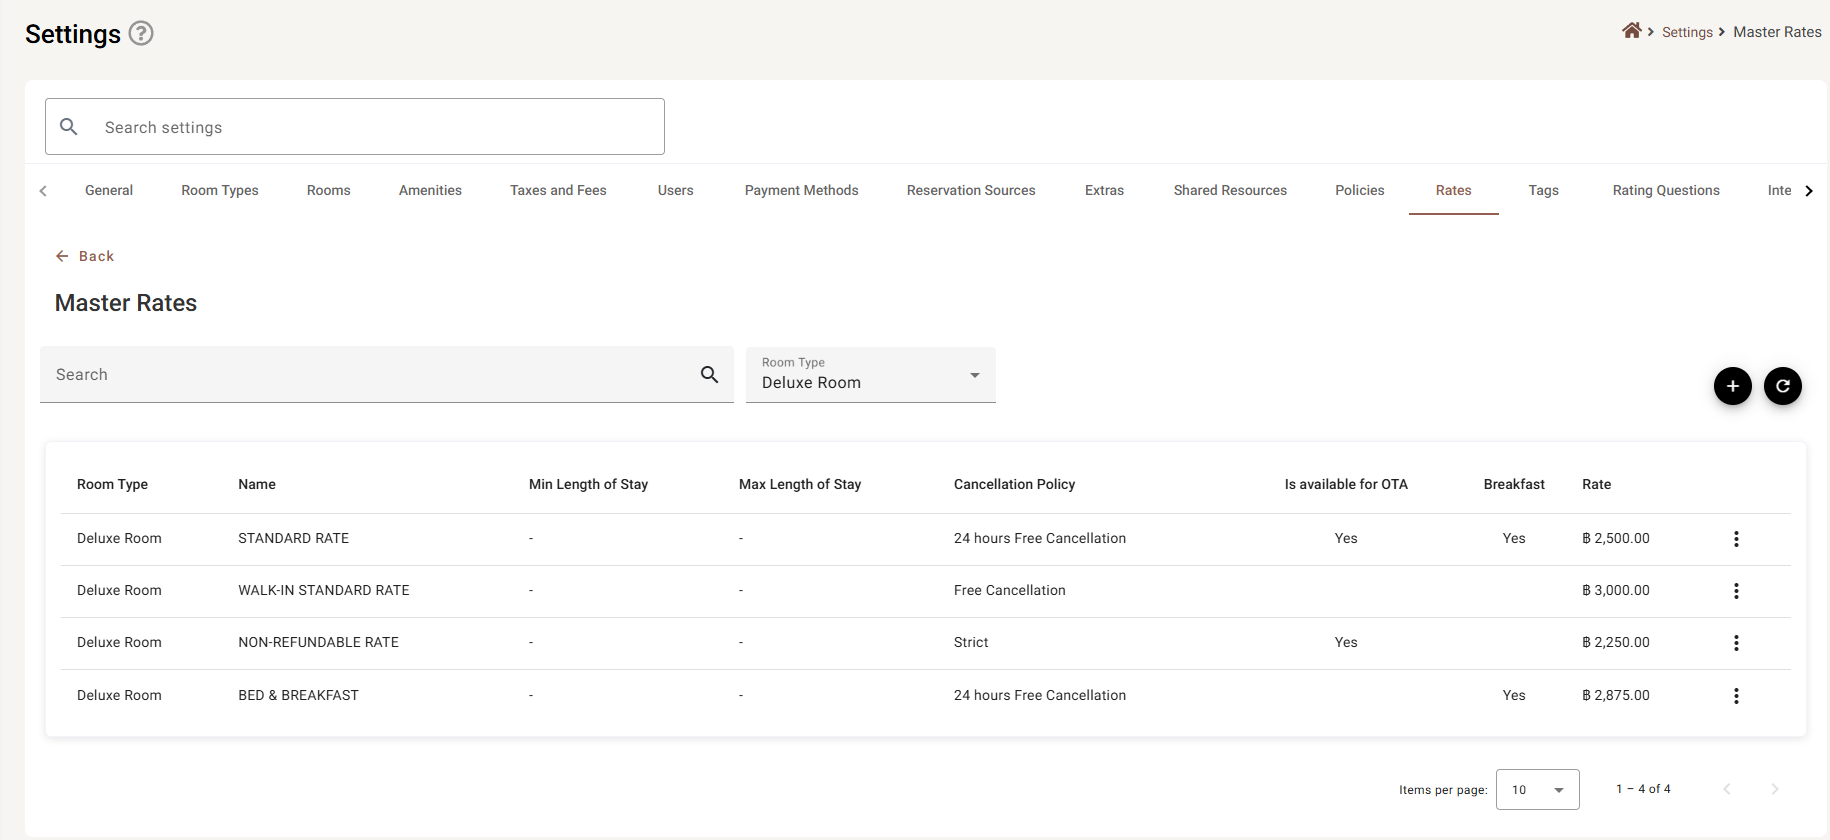The height and width of the screenshot is (840, 1830).
Task: Click the magnifier in Search settings box
Action: pyautogui.click(x=69, y=127)
